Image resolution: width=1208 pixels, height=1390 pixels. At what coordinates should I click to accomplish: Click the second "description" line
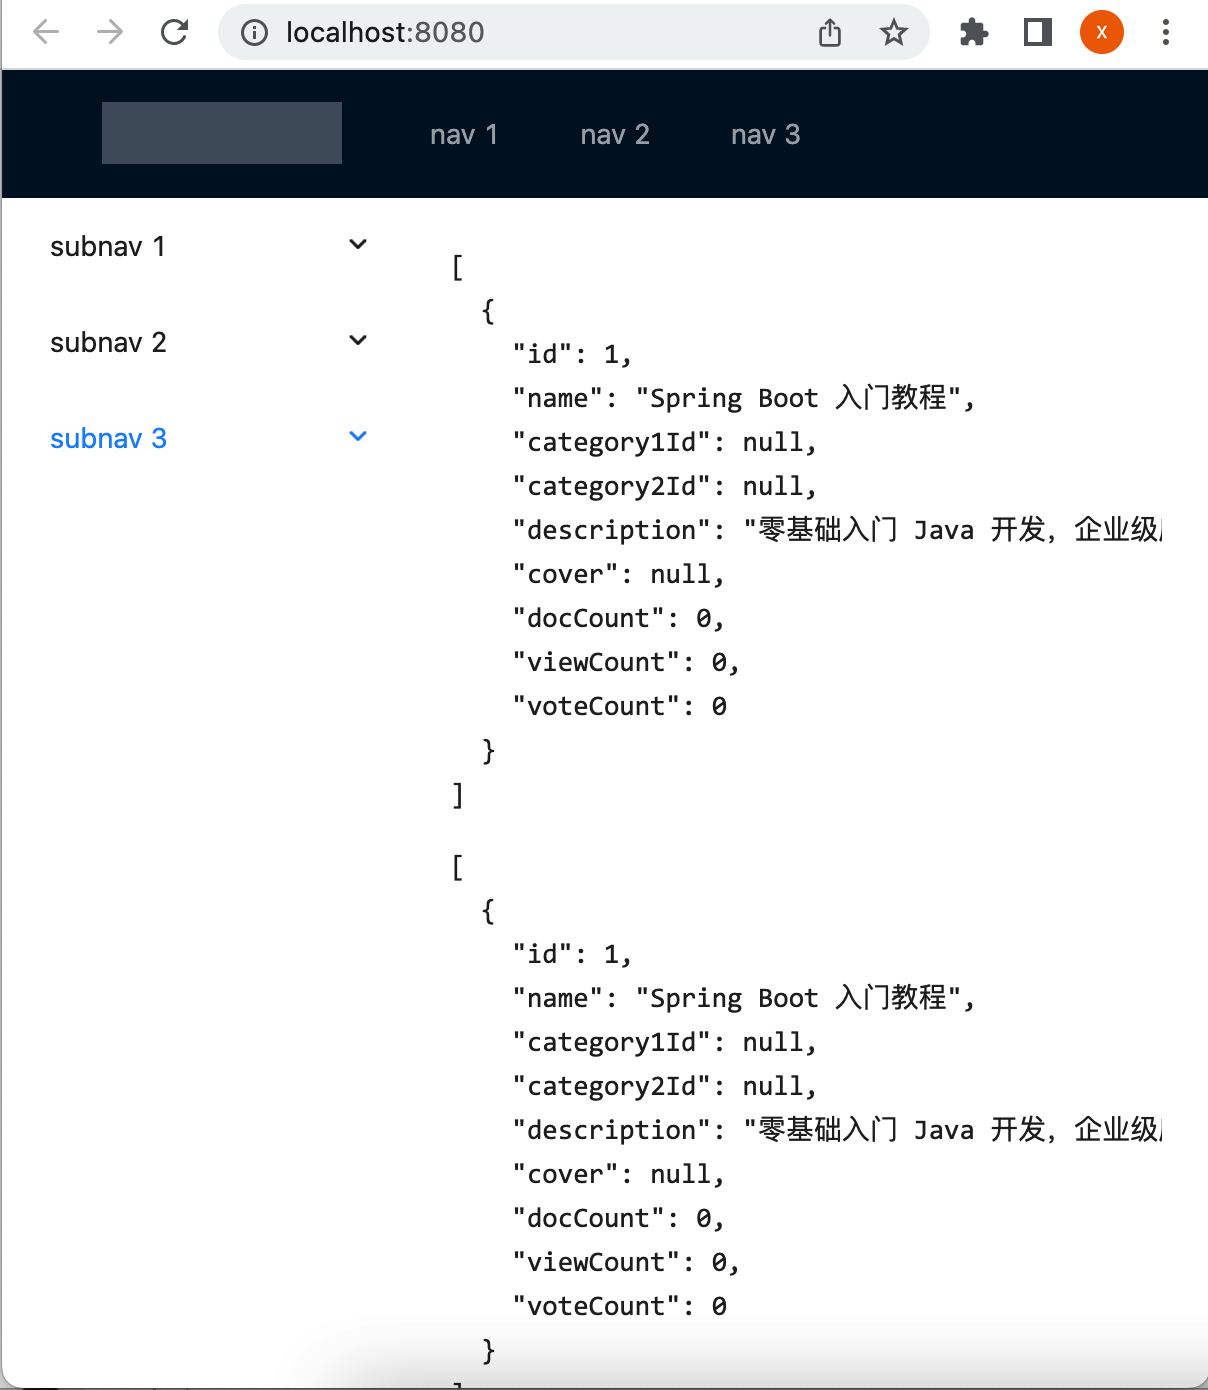pos(837,1130)
